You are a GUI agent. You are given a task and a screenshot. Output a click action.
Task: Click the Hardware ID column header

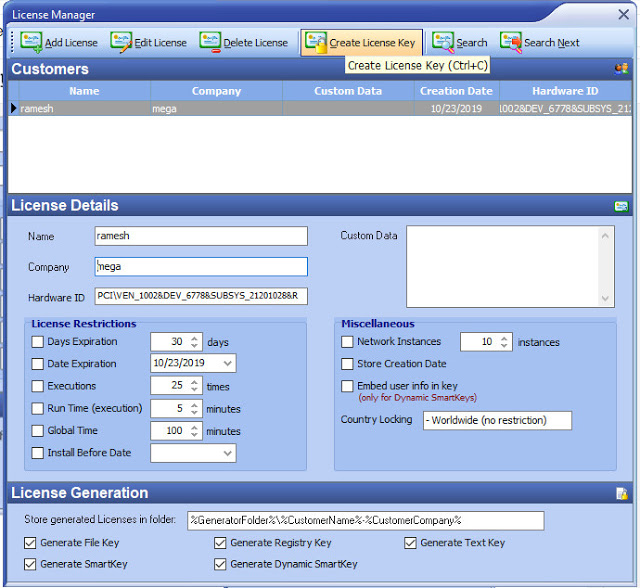point(565,91)
